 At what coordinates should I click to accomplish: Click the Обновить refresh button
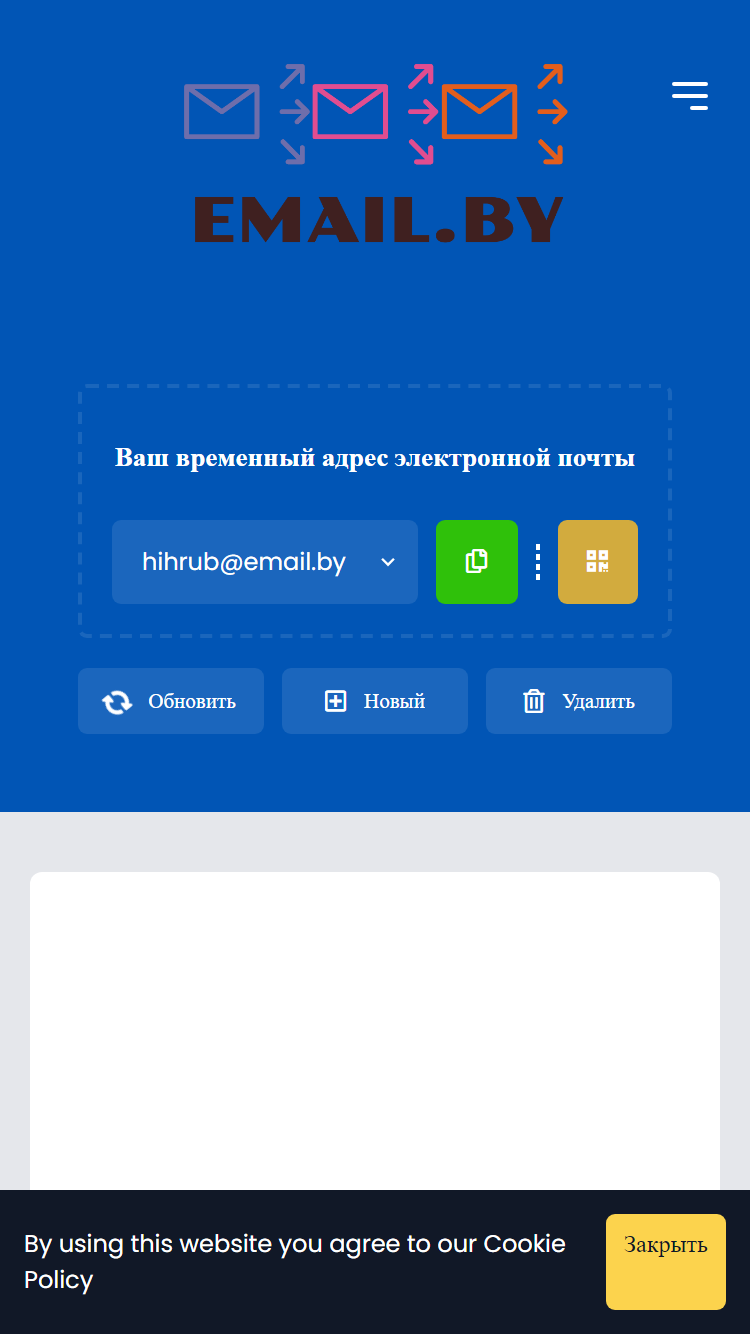coord(171,701)
